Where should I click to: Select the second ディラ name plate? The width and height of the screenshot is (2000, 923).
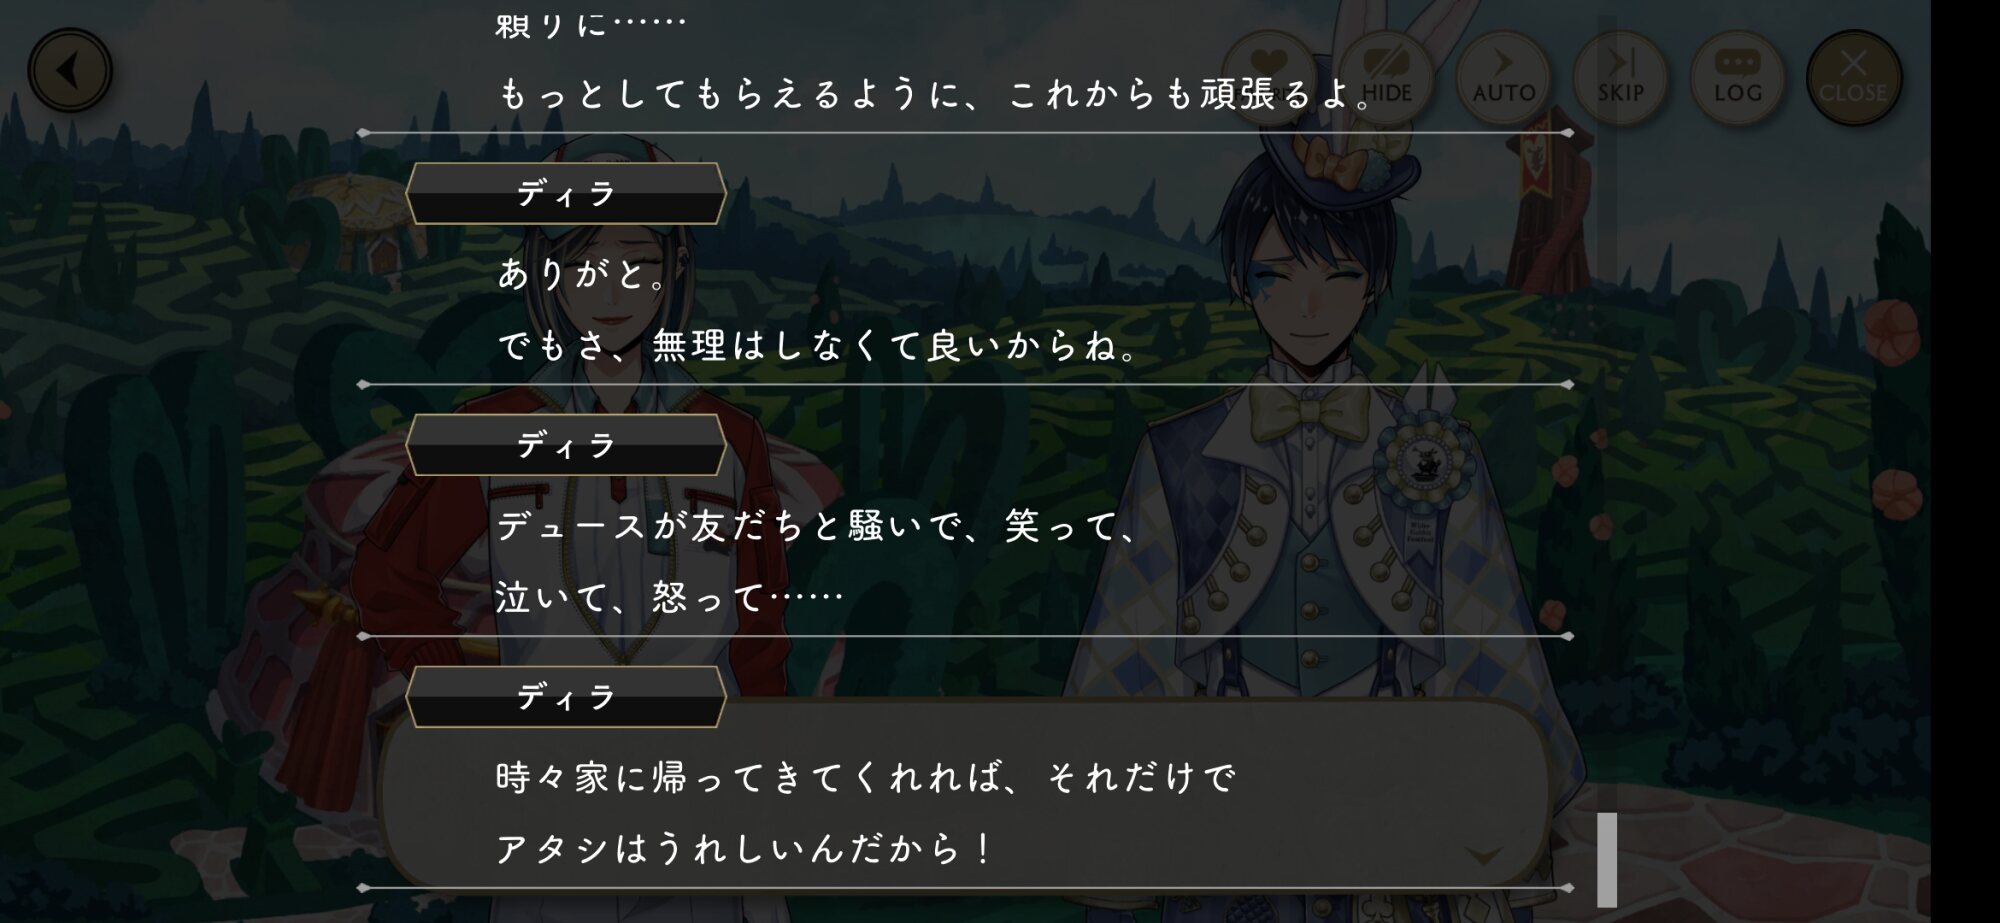tap(566, 445)
